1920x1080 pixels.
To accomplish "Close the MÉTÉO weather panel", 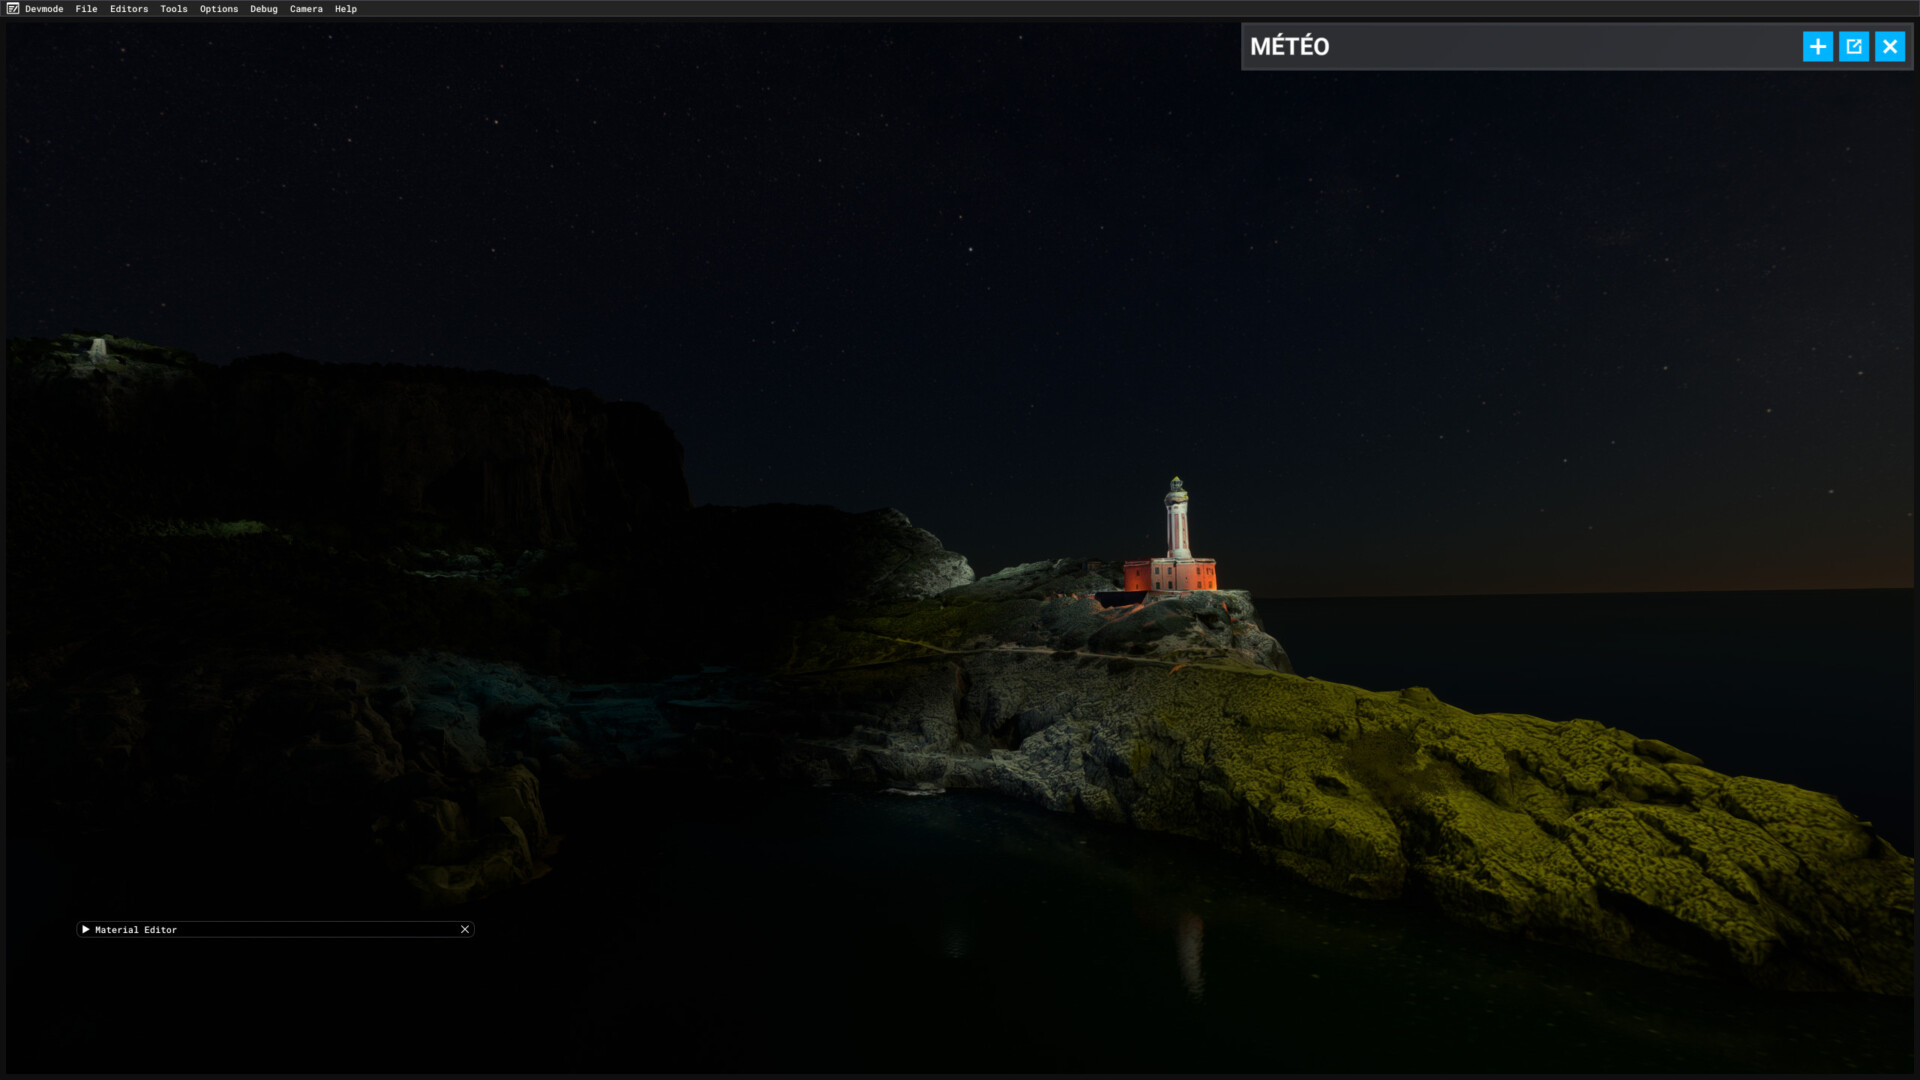I will pyautogui.click(x=1889, y=47).
